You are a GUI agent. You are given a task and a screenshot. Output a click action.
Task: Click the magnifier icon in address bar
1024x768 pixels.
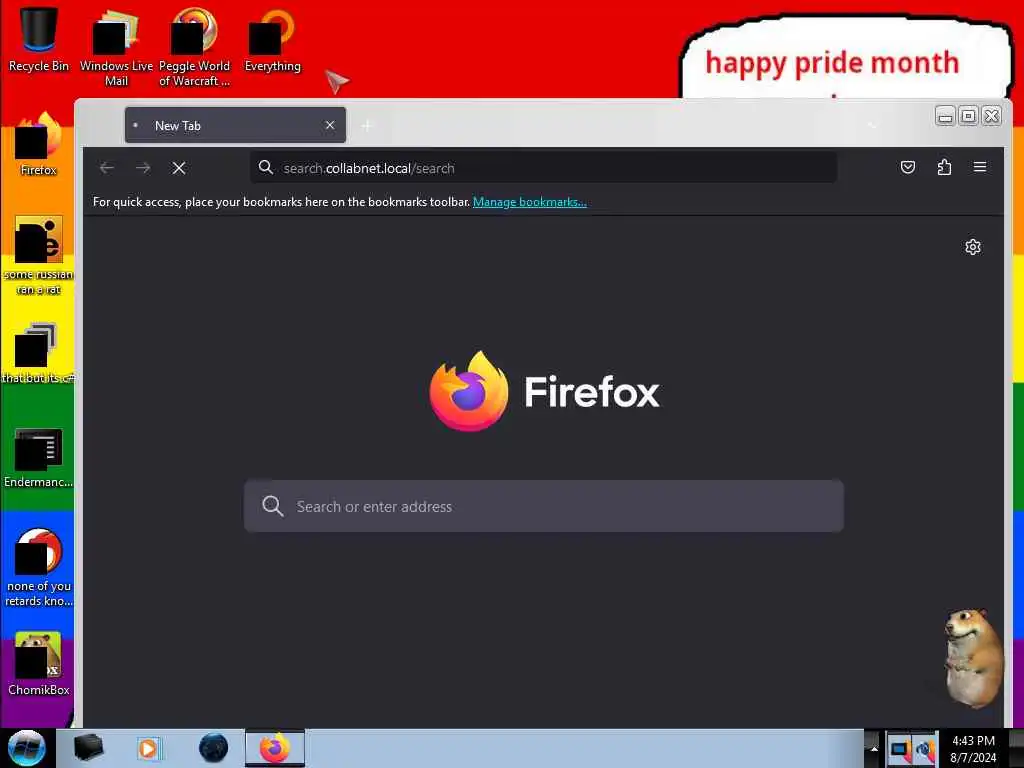tap(265, 168)
